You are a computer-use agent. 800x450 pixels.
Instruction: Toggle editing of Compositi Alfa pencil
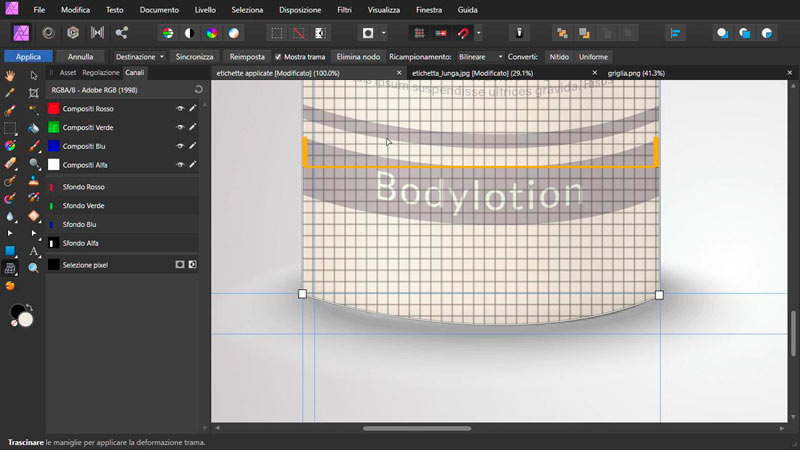tap(192, 165)
